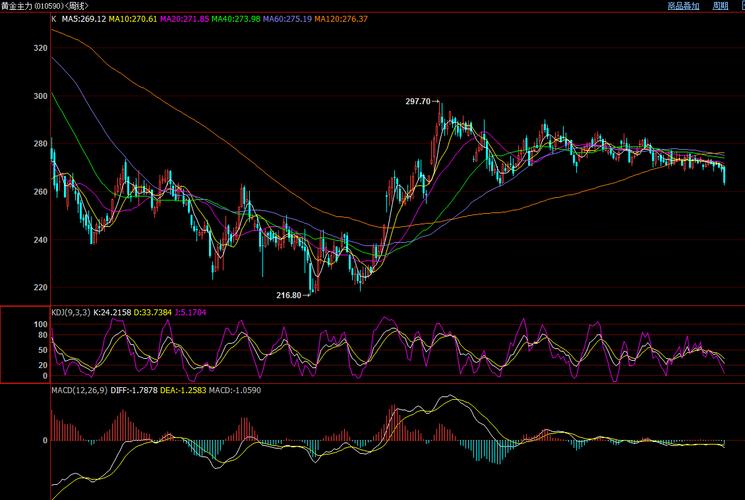The width and height of the screenshot is (745, 500).
Task: Click the 20 level on KDJ axis
Action: point(43,365)
